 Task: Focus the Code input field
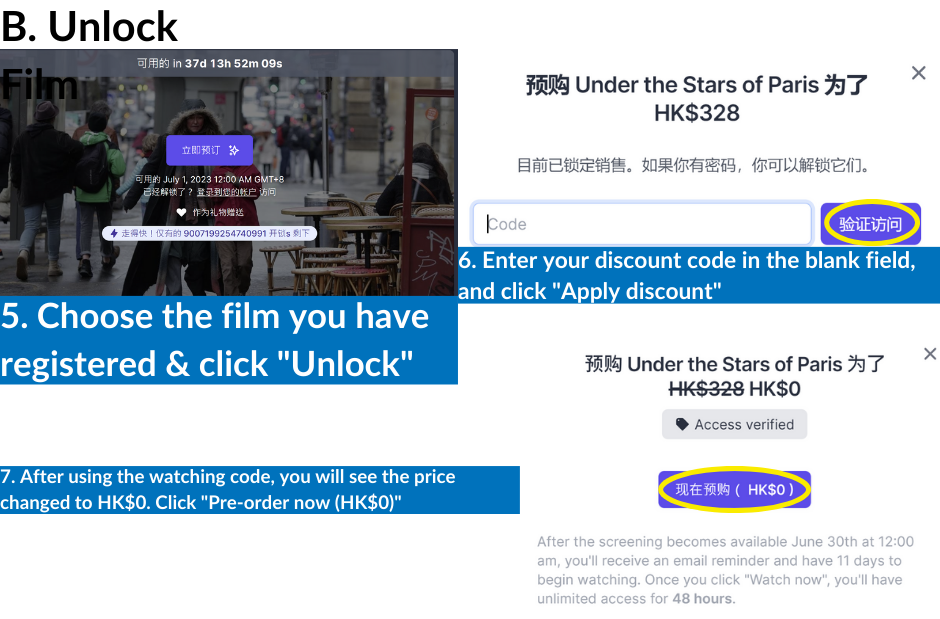642,224
